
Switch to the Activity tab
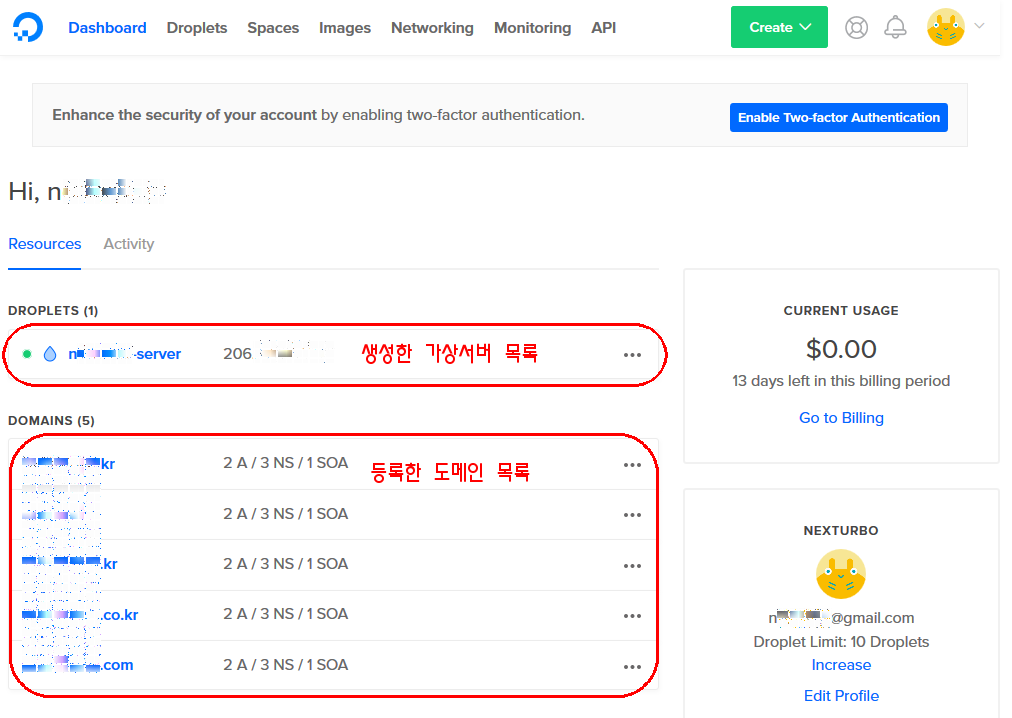pos(129,244)
